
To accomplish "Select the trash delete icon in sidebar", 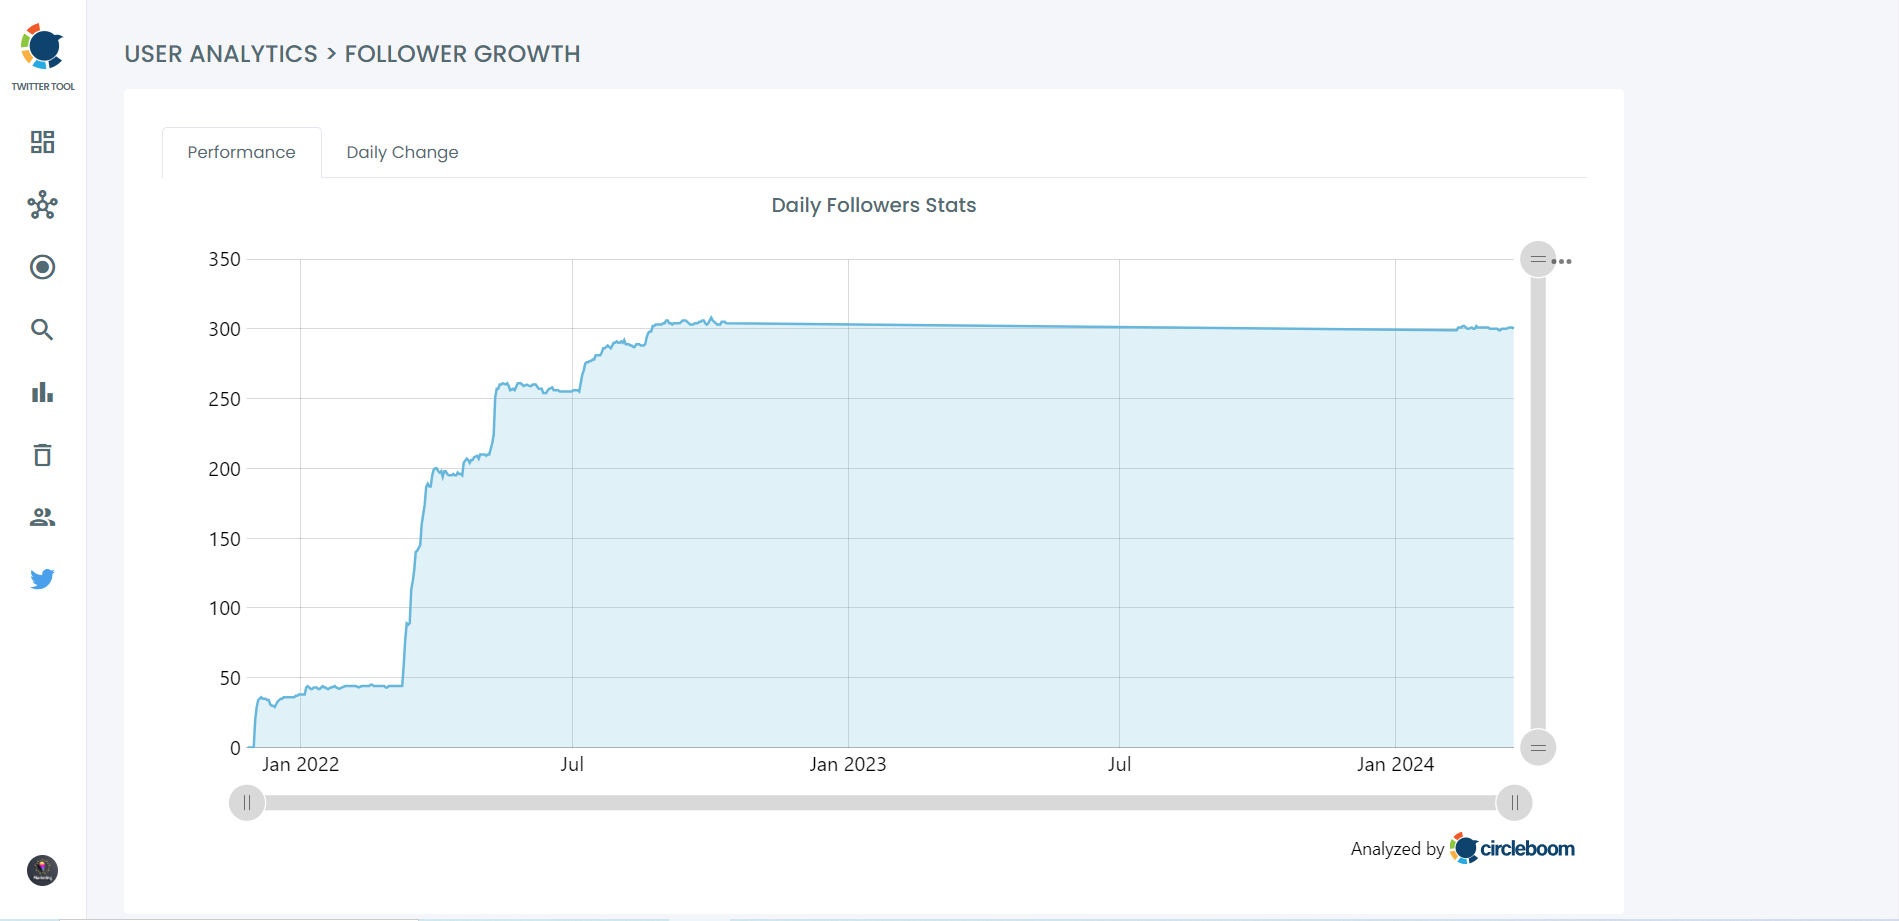I will (42, 455).
